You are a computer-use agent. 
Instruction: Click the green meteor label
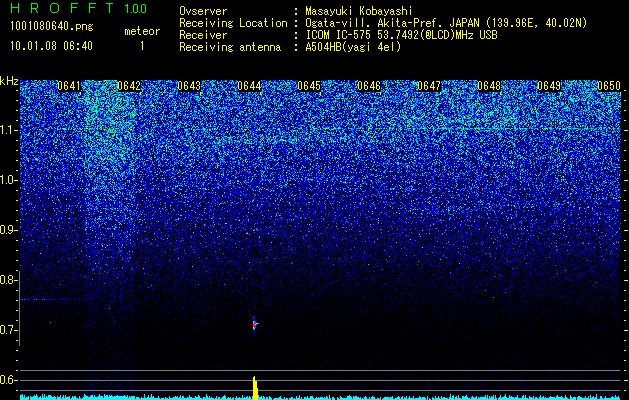tap(142, 31)
